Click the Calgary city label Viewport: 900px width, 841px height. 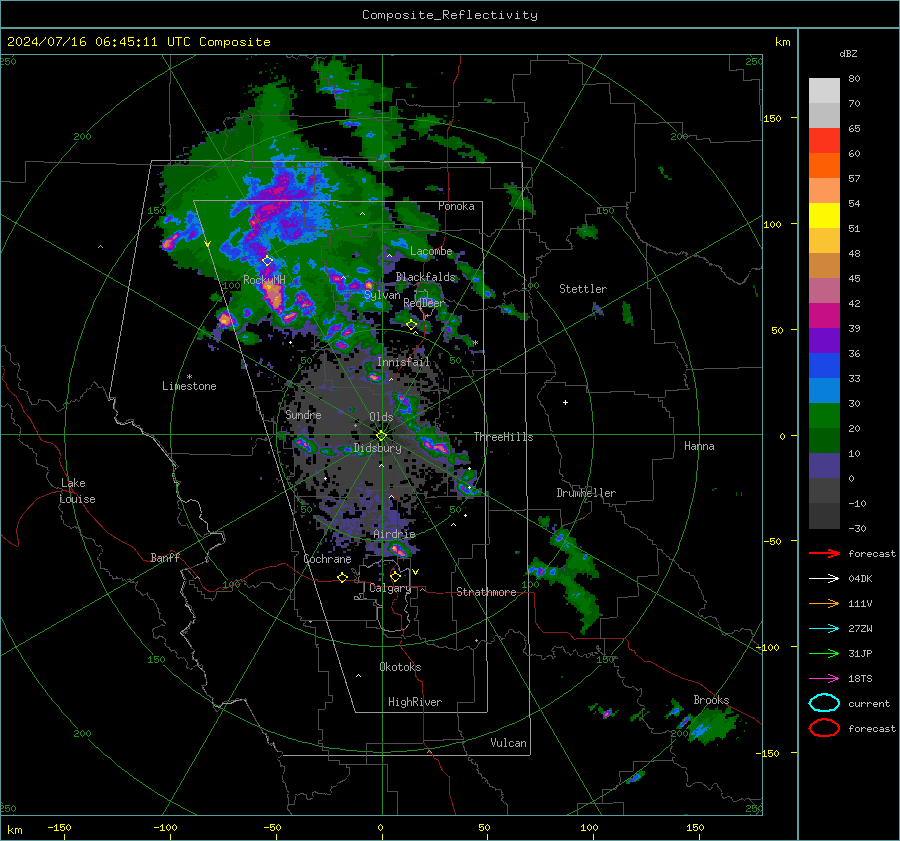[390, 588]
